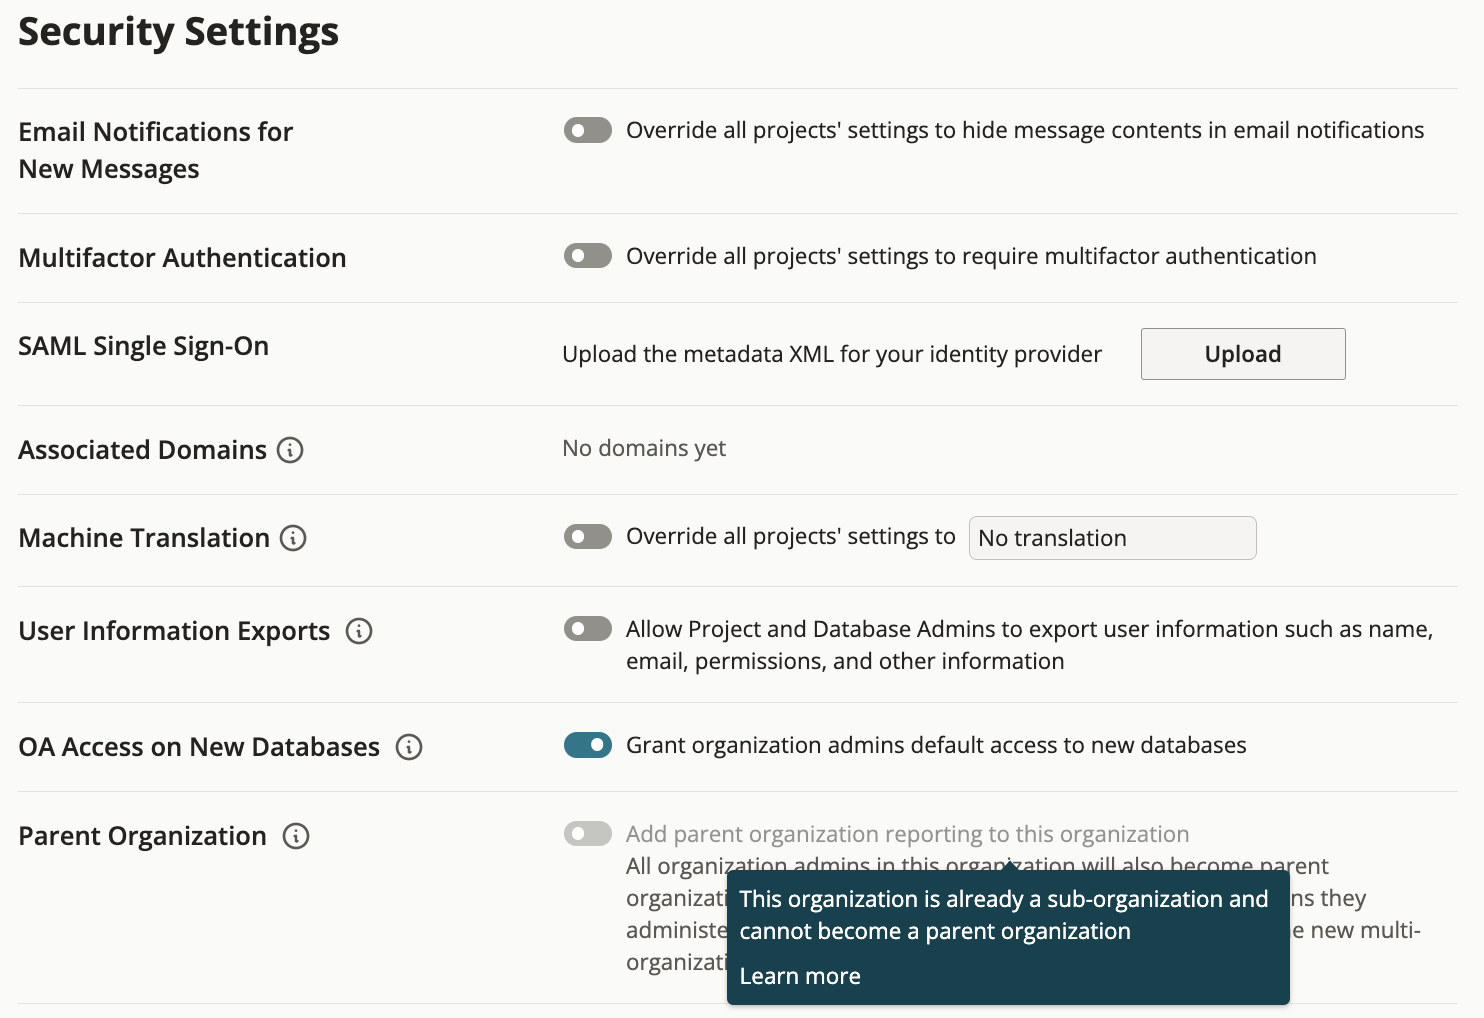Select the Security Settings heading
Image resolution: width=1484 pixels, height=1018 pixels.
click(178, 31)
